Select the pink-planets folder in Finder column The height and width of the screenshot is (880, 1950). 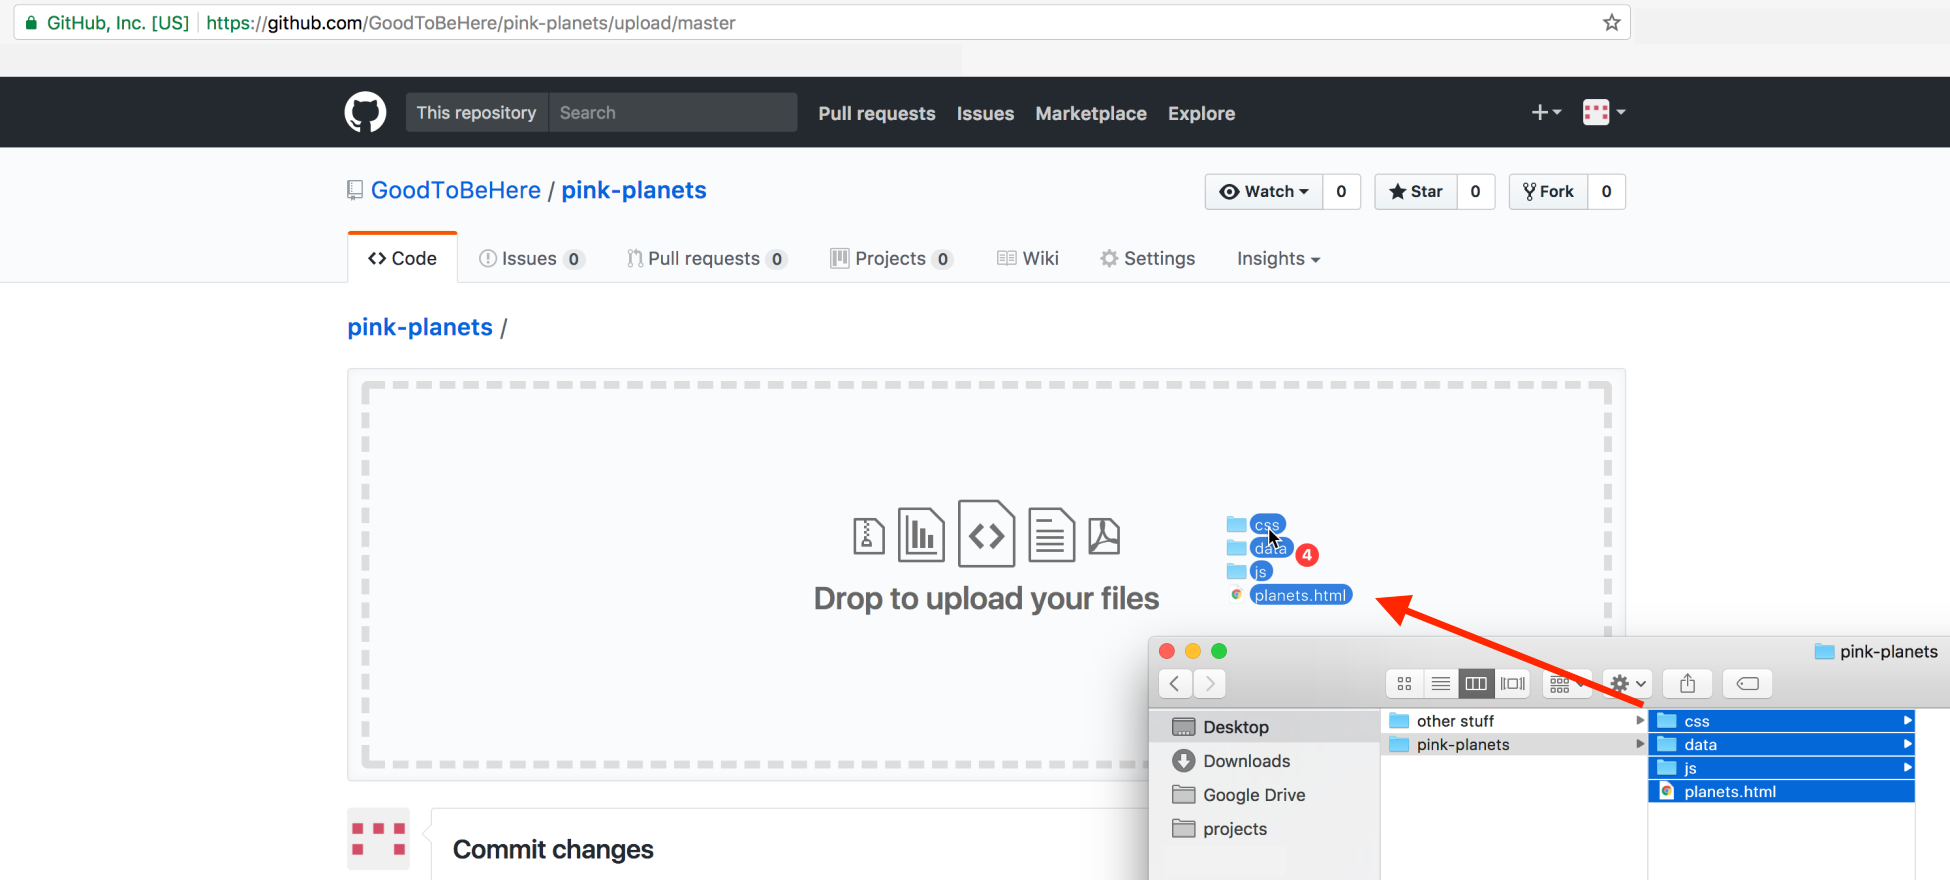tap(1513, 744)
